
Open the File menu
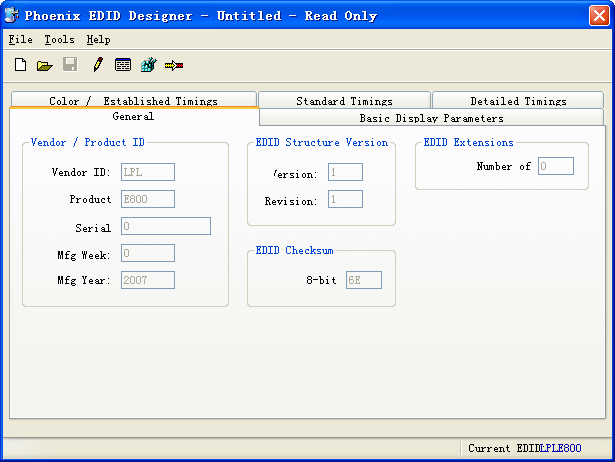click(x=20, y=40)
